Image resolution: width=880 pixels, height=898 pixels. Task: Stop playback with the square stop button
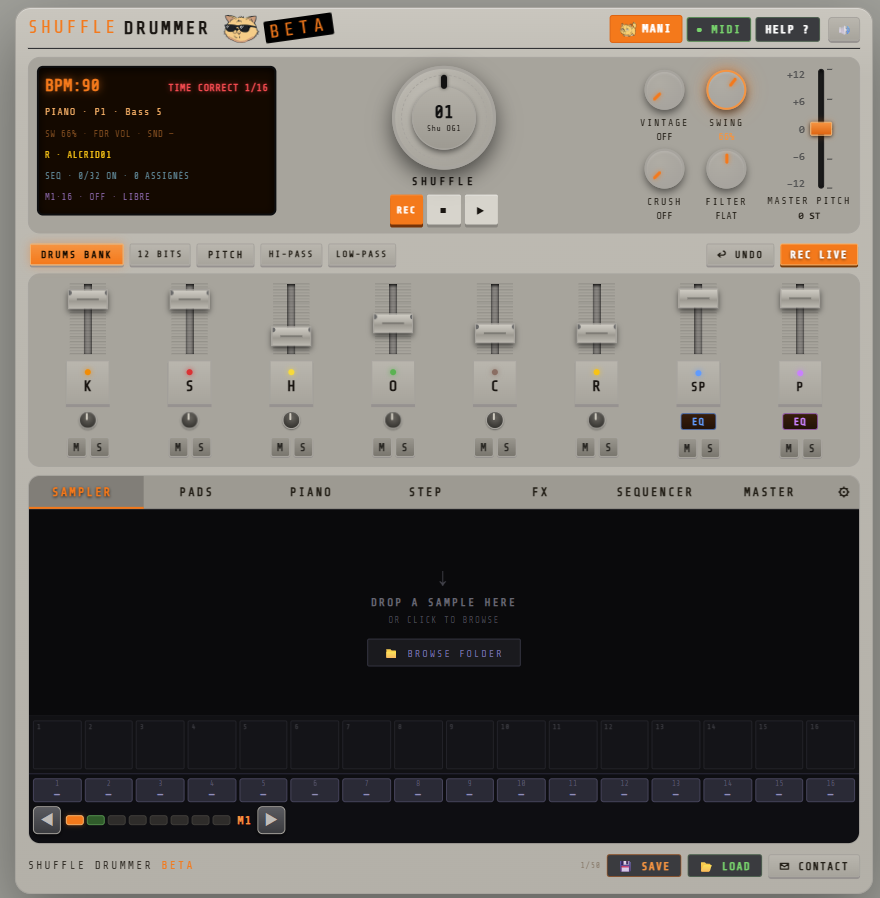coord(444,210)
